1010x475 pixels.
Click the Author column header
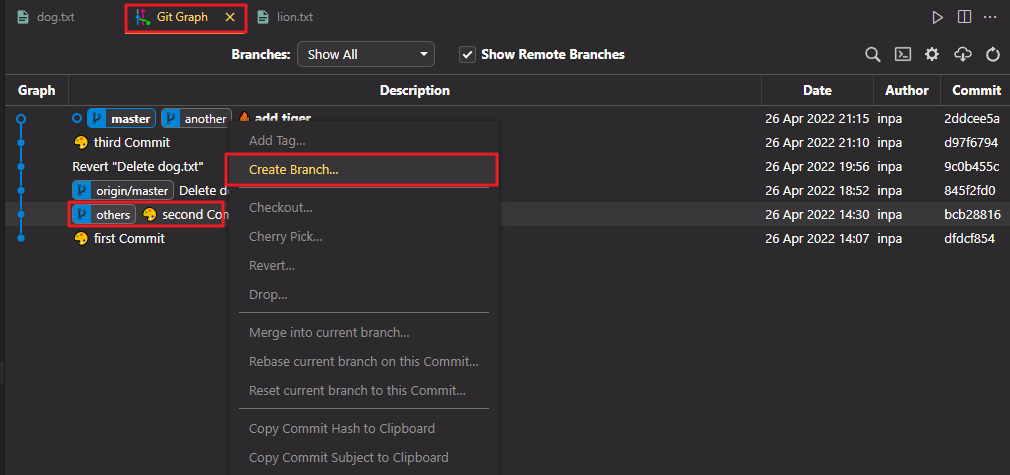(x=907, y=90)
